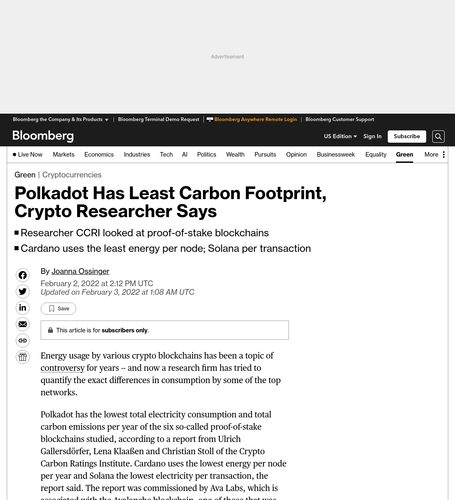The image size is (455, 500).
Task: Open the US Edition dropdown
Action: tap(340, 136)
